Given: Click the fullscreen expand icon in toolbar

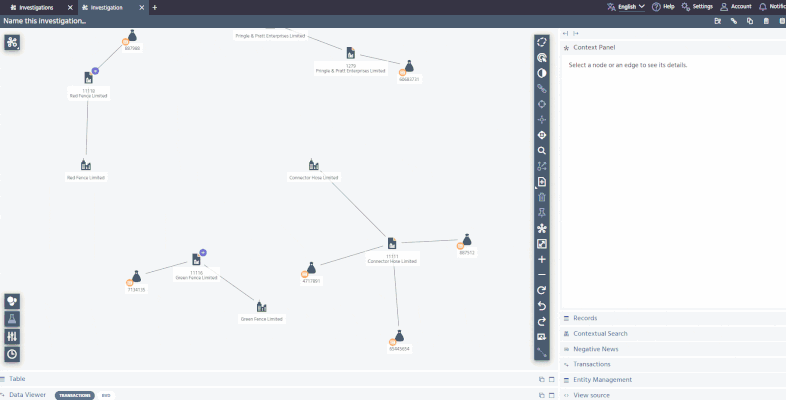Looking at the screenshot, I should (541, 244).
